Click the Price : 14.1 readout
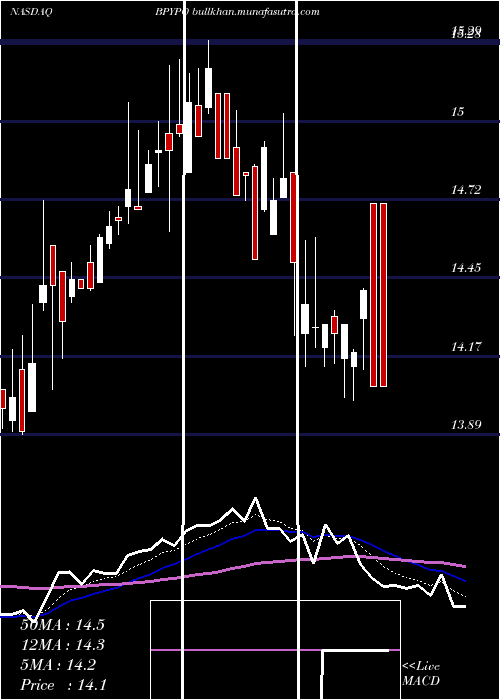Screen dimensions: 500x700 pyautogui.click(x=63, y=685)
